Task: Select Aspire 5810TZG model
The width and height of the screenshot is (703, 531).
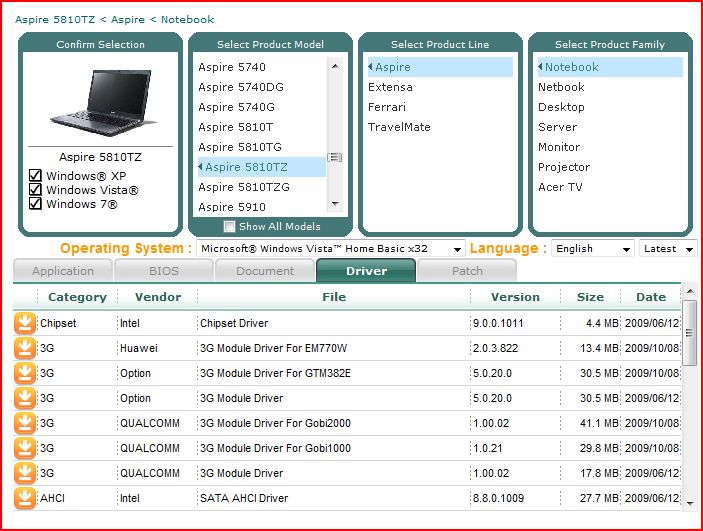Action: click(262, 187)
